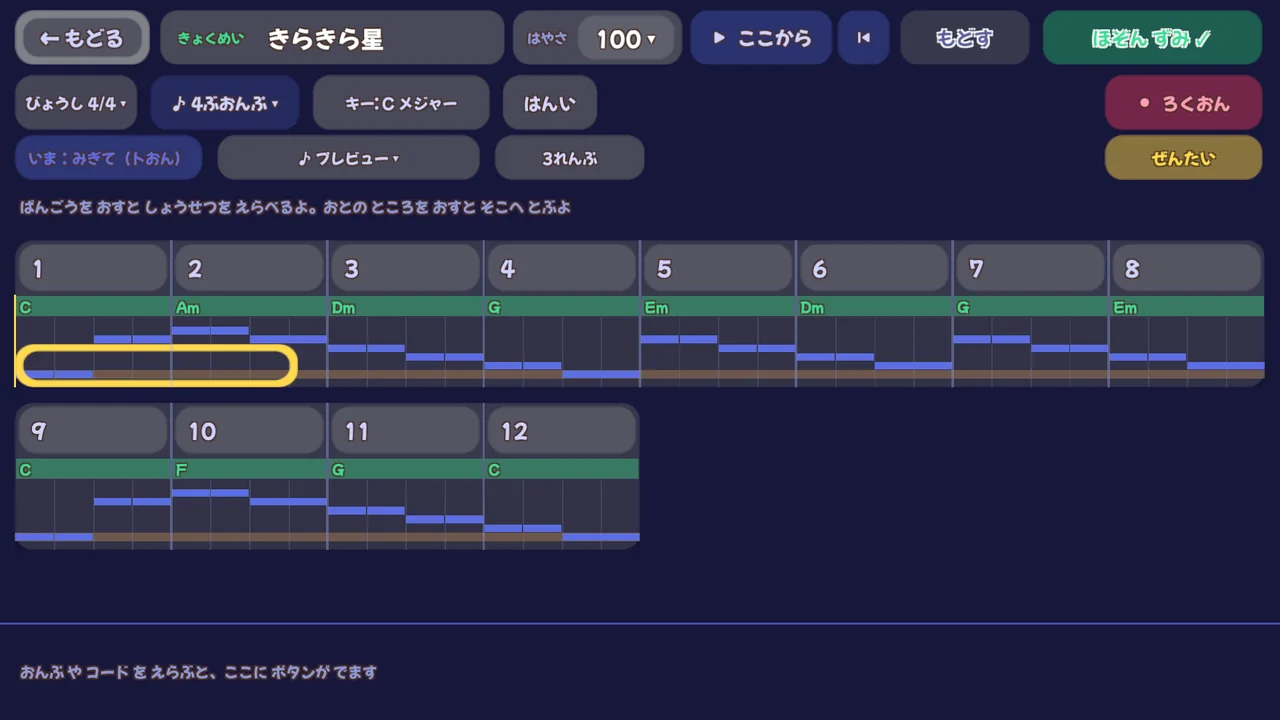Select measure number 11
This screenshot has width=1280, height=720.
[406, 431]
